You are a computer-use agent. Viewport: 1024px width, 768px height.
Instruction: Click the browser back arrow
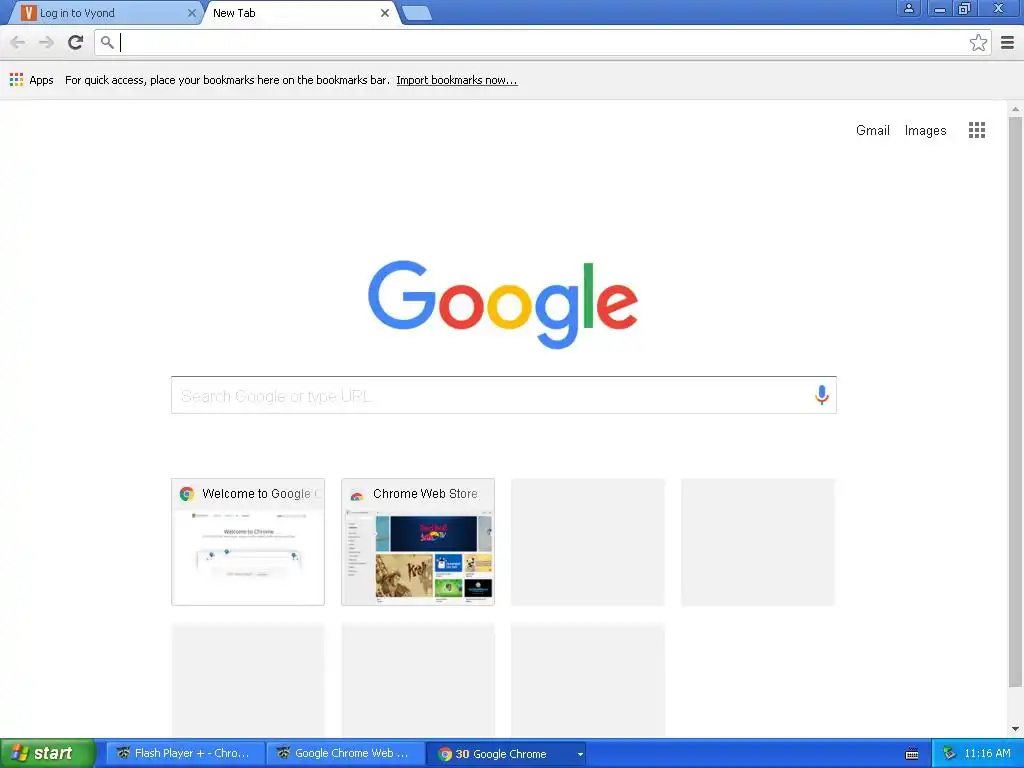click(18, 43)
